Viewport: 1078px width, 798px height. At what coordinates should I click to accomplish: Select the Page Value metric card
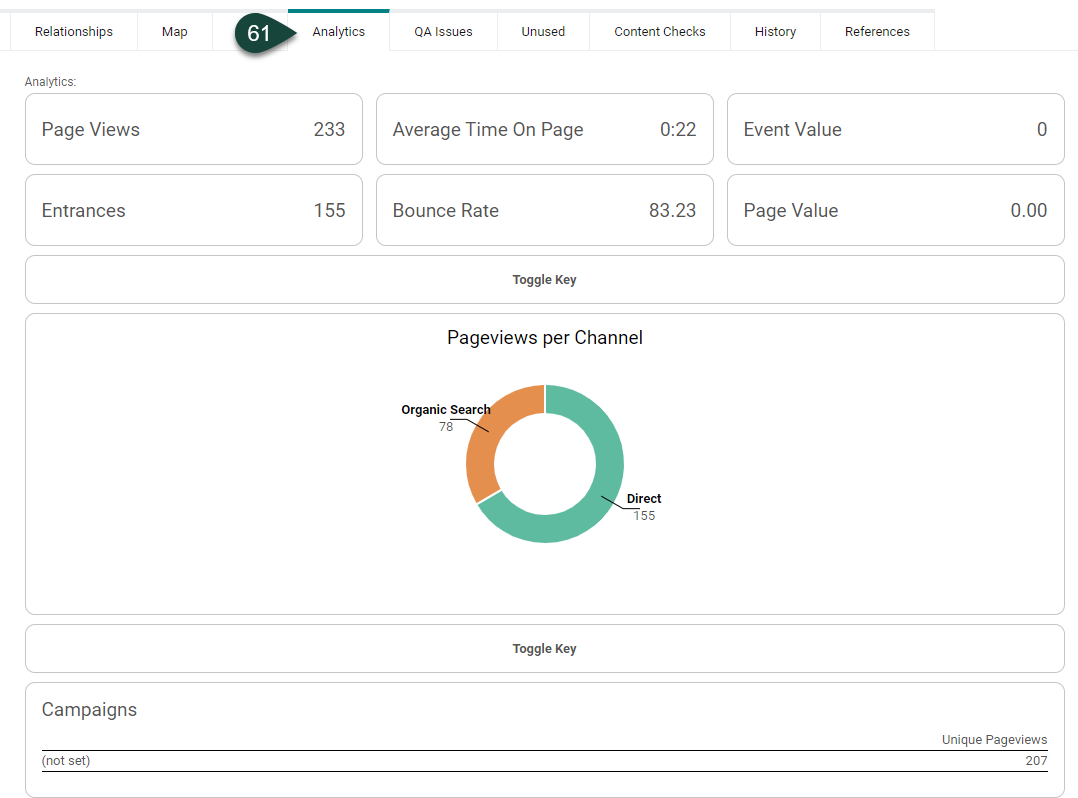(895, 210)
